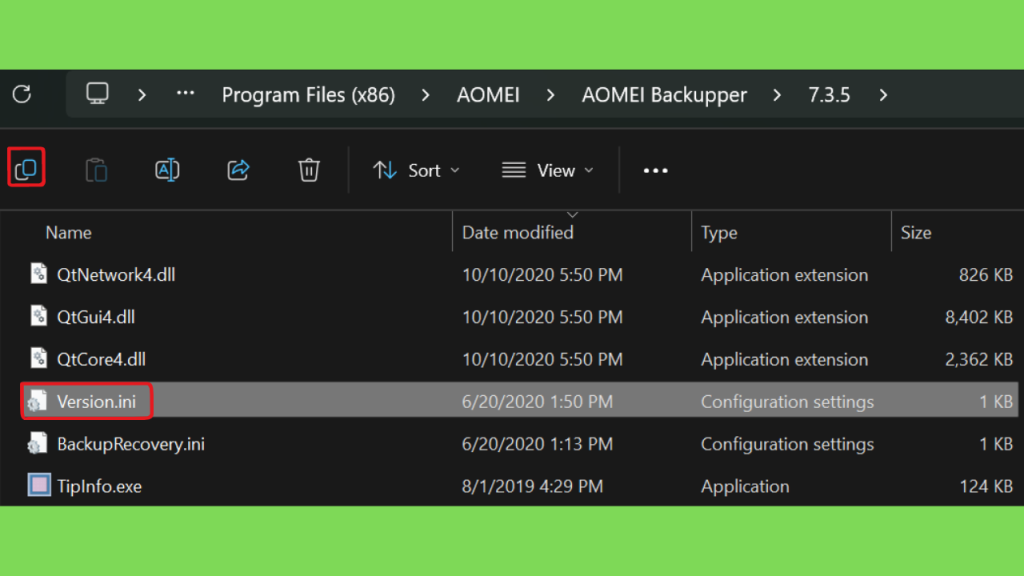The width and height of the screenshot is (1024, 576).
Task: Click the 826 KB size value
Action: tap(985, 275)
